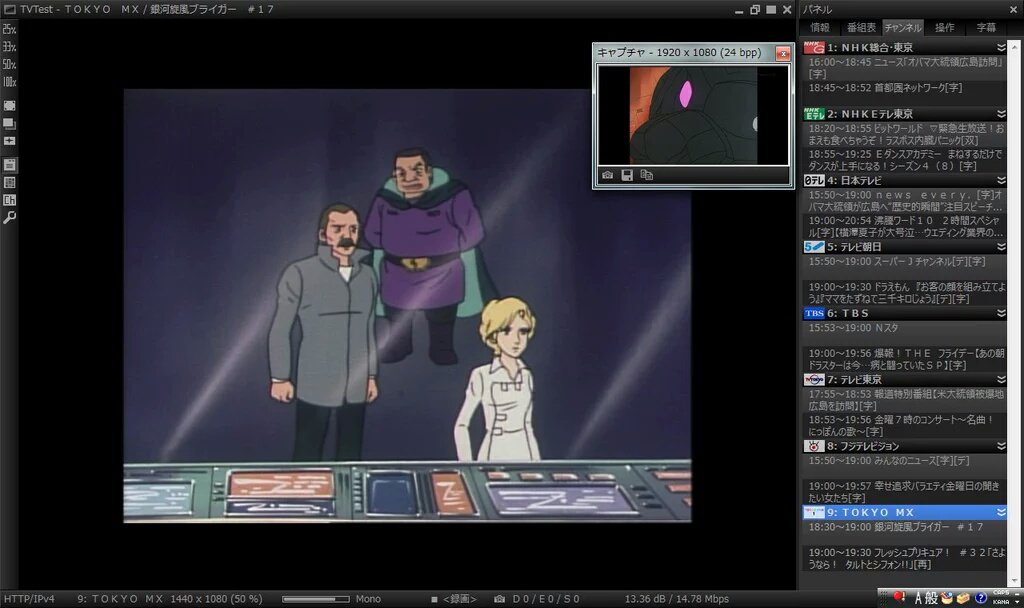This screenshot has height=608, width=1024.
Task: Click the NHK G channel logo
Action: pos(814,48)
